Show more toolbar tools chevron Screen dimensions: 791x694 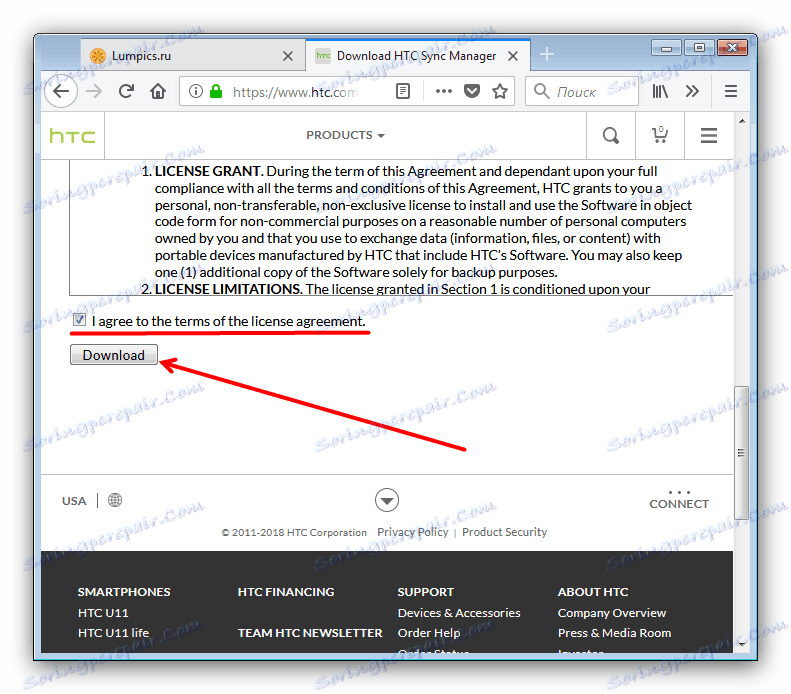point(692,91)
